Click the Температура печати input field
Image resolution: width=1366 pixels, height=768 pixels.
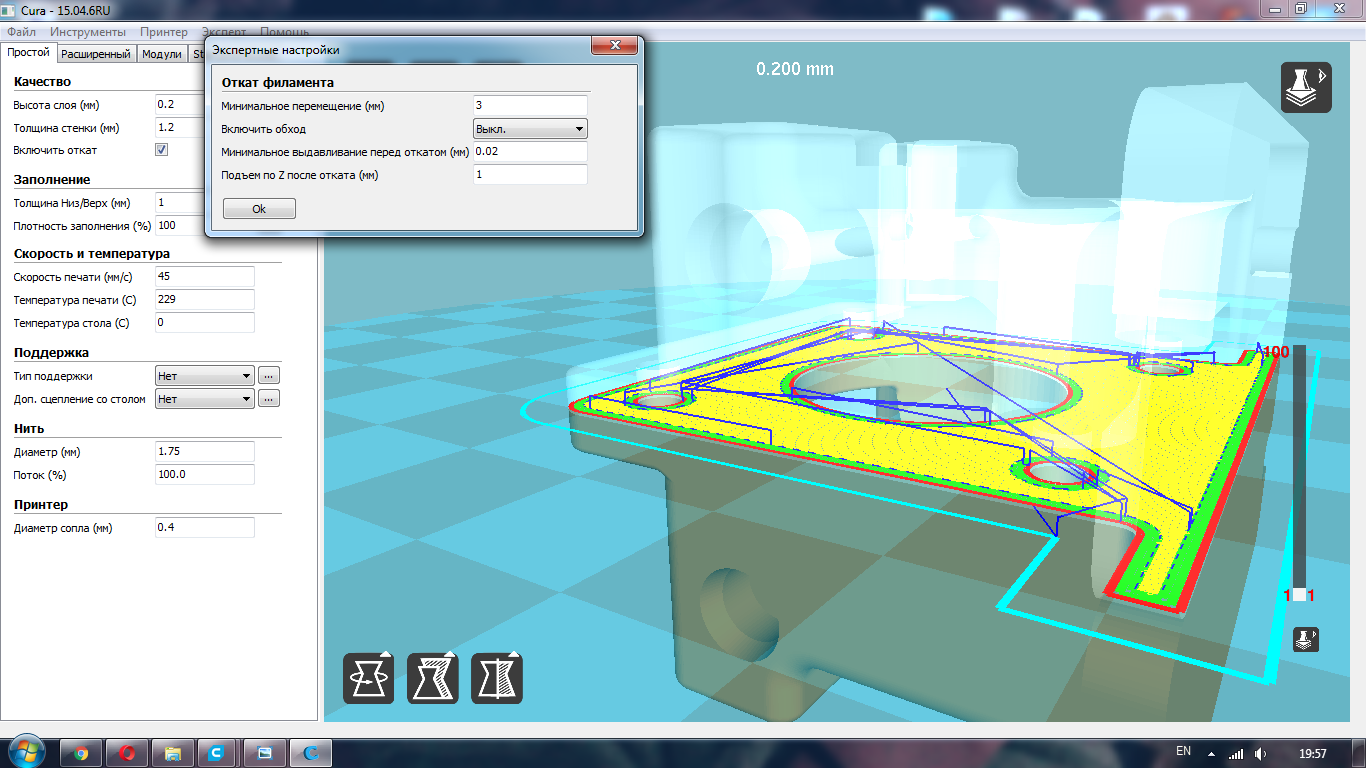coord(205,300)
